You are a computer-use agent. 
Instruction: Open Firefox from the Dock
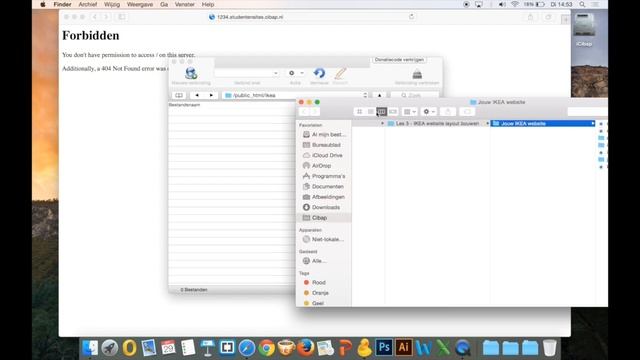pos(305,348)
